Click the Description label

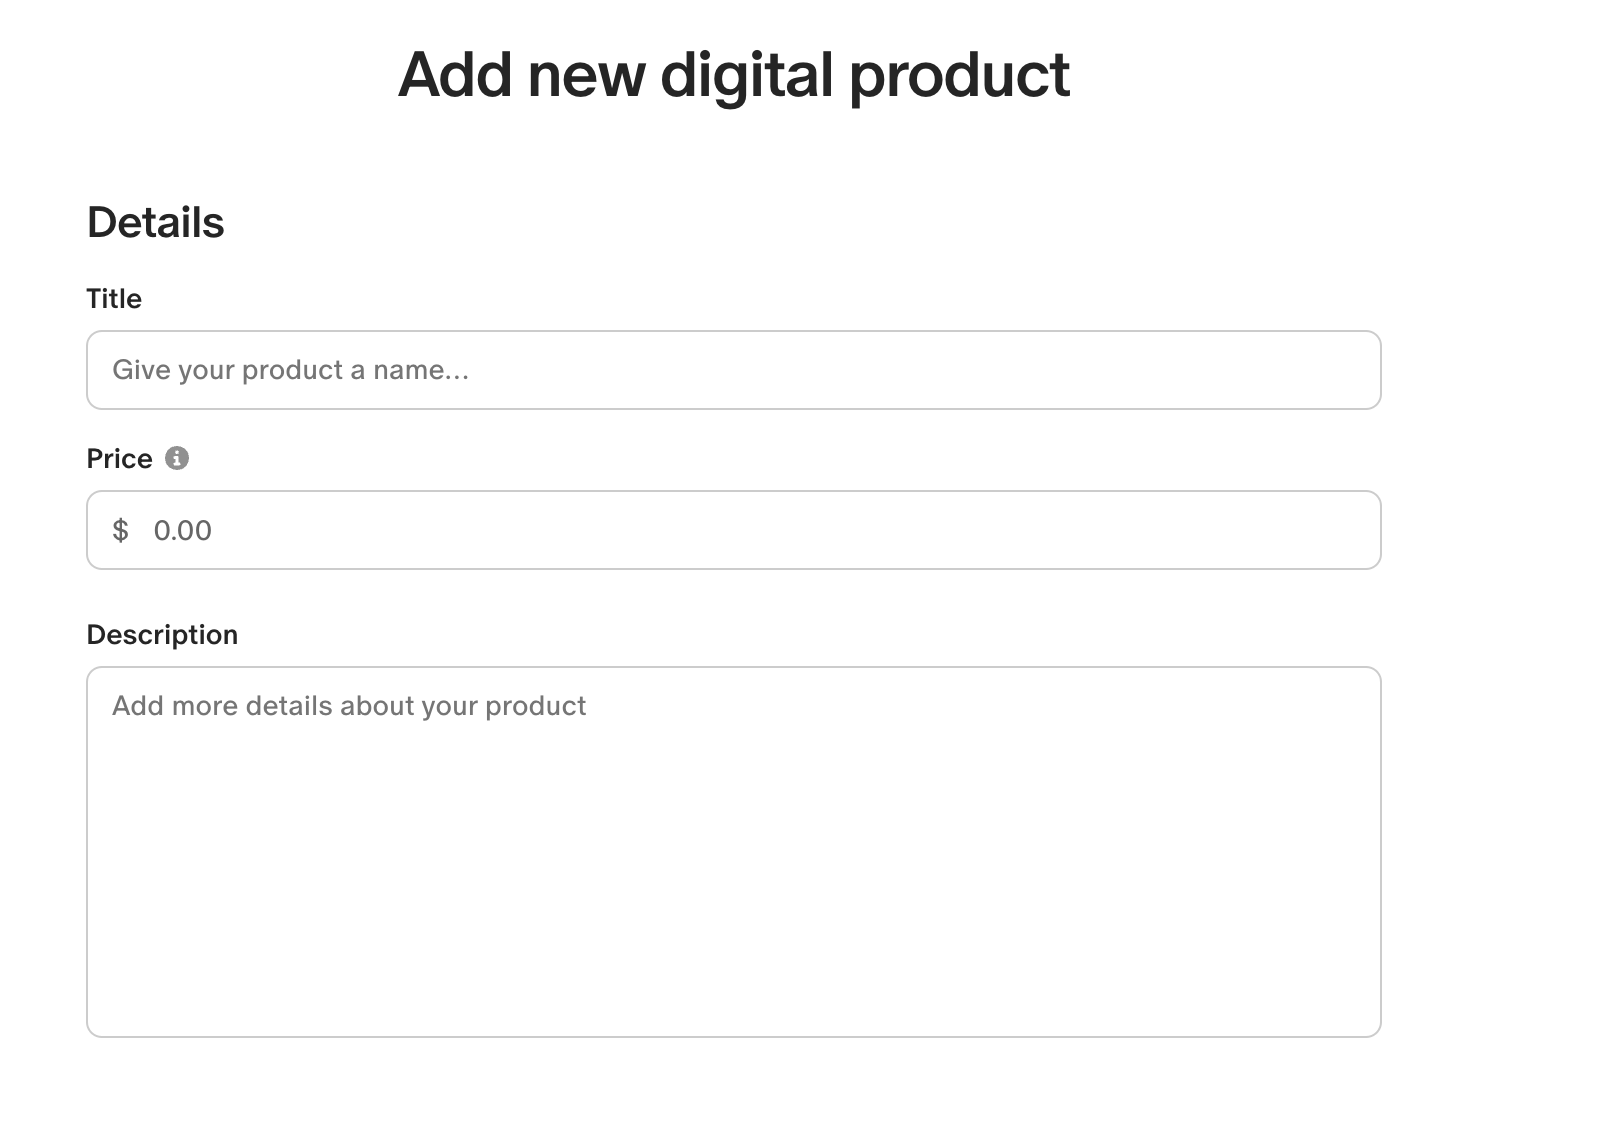click(163, 634)
